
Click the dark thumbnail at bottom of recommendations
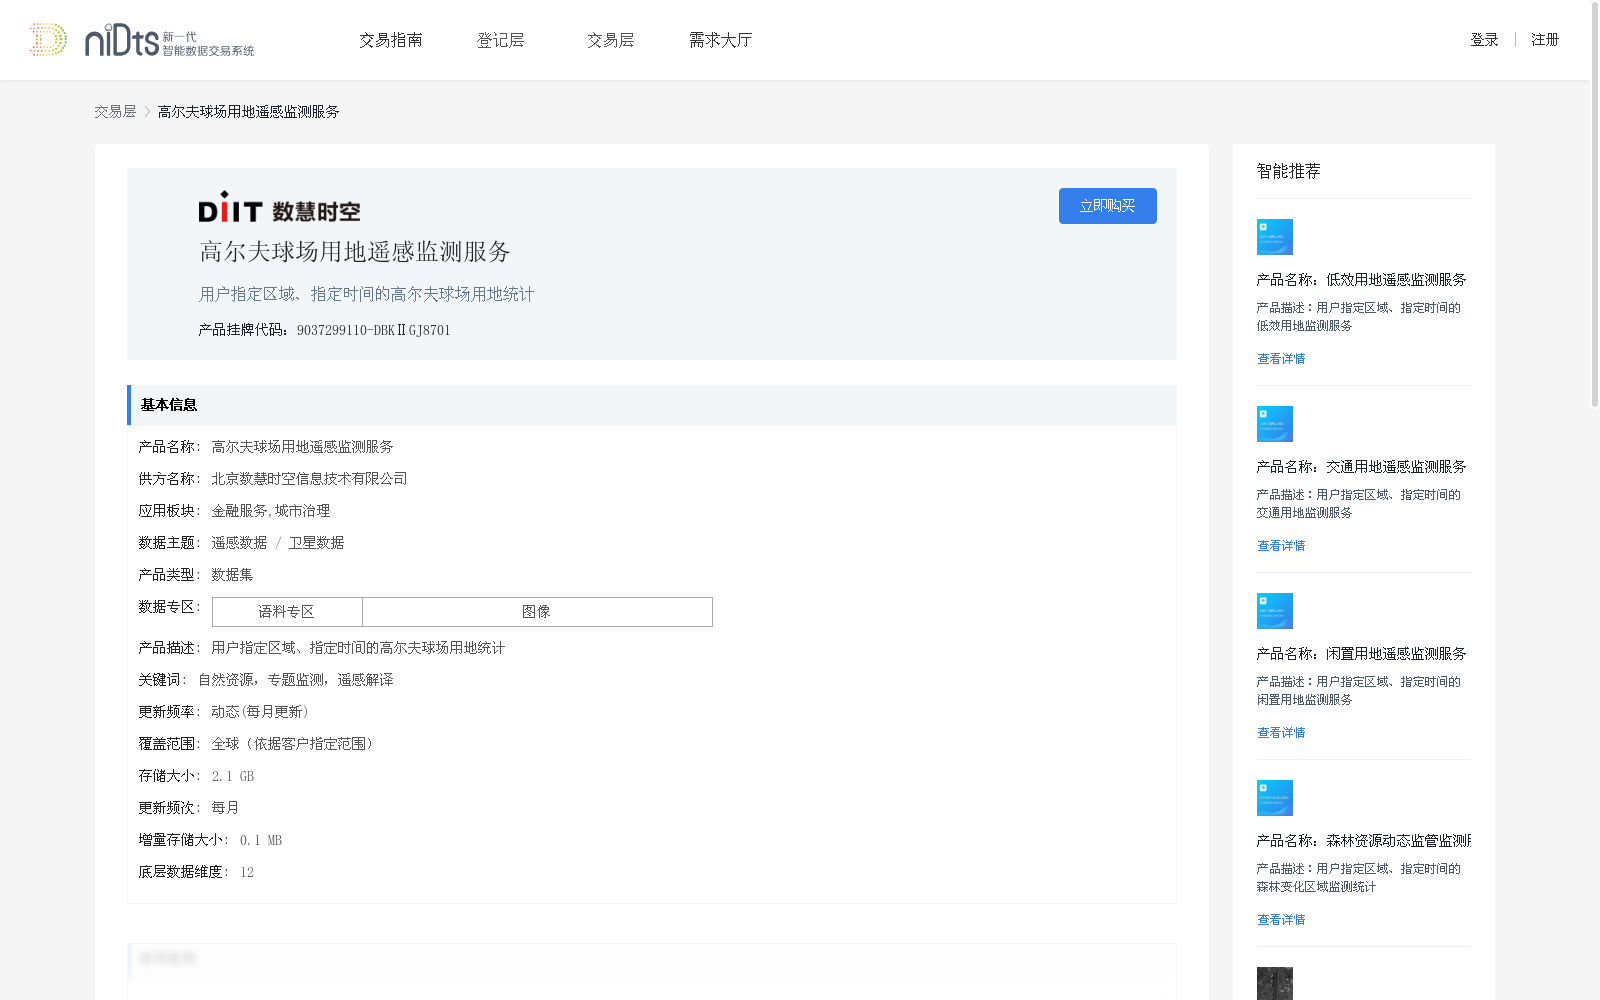point(1275,984)
